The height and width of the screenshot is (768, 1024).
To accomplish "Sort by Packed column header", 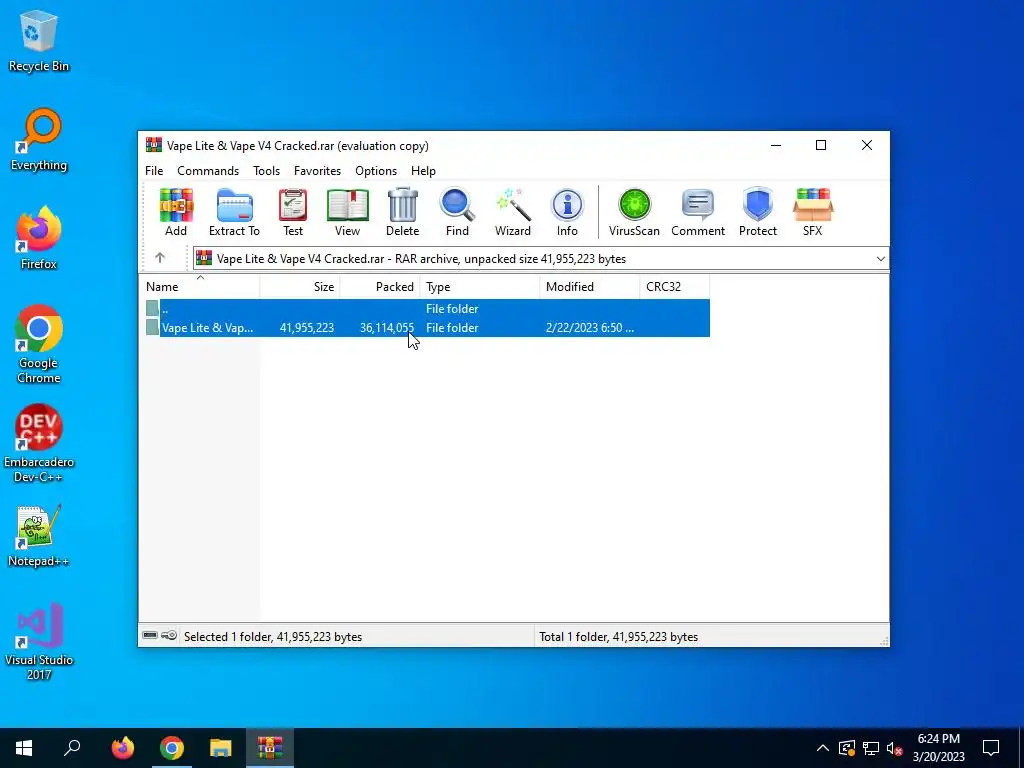I will click(x=380, y=287).
